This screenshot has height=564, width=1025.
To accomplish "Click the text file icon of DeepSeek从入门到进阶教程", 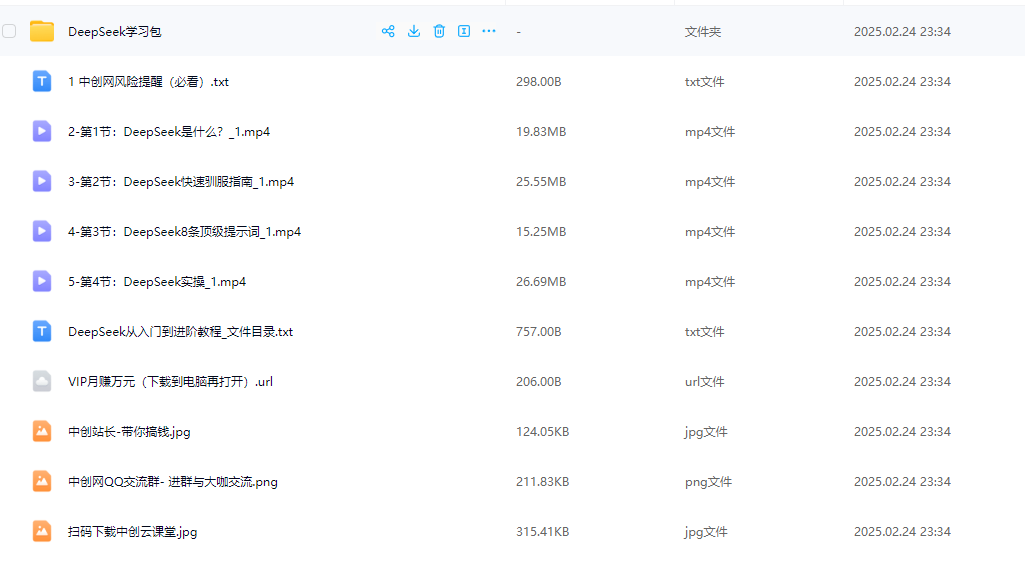I will [x=42, y=331].
